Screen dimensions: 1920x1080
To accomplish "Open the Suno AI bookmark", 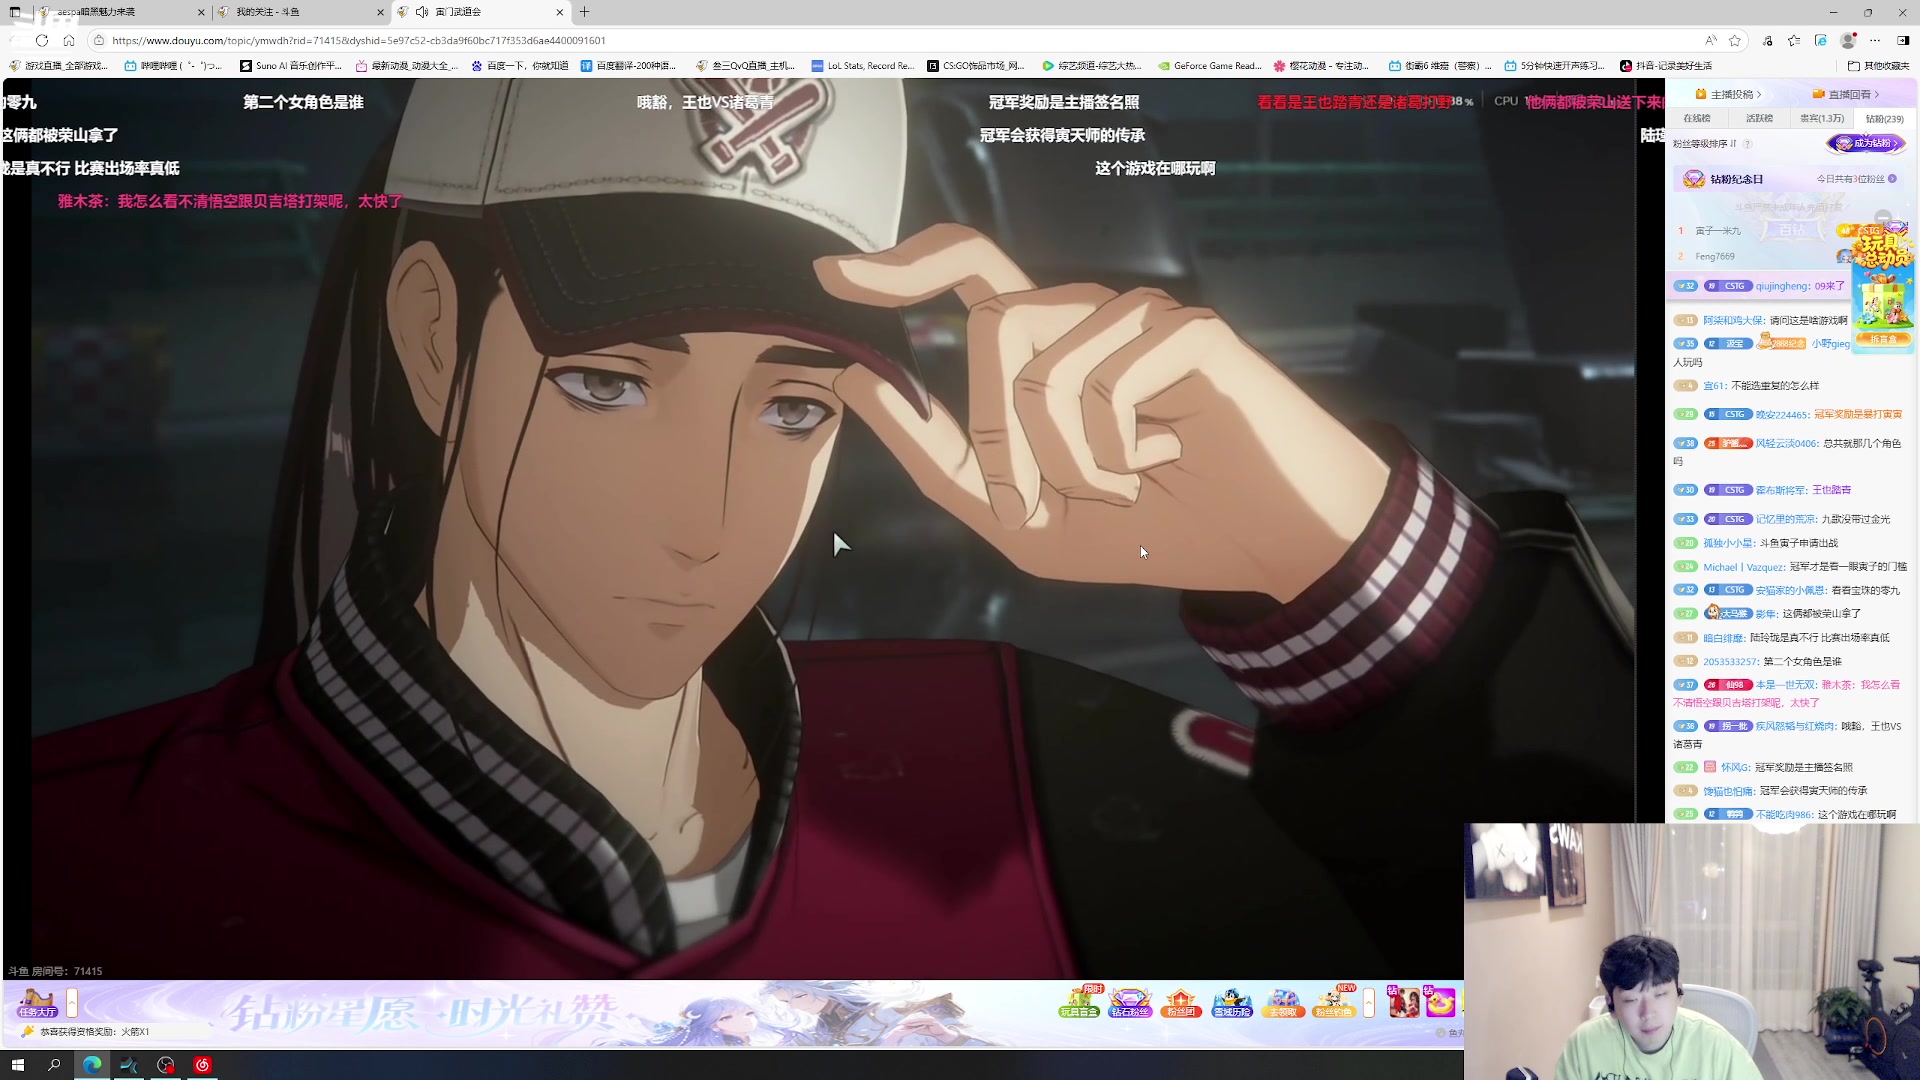I will coord(291,66).
